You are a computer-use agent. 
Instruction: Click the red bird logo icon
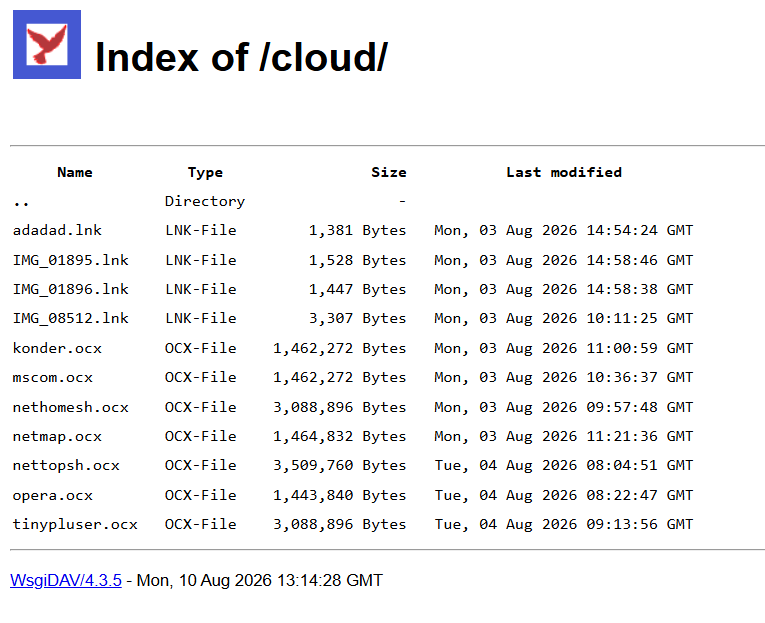(x=47, y=44)
